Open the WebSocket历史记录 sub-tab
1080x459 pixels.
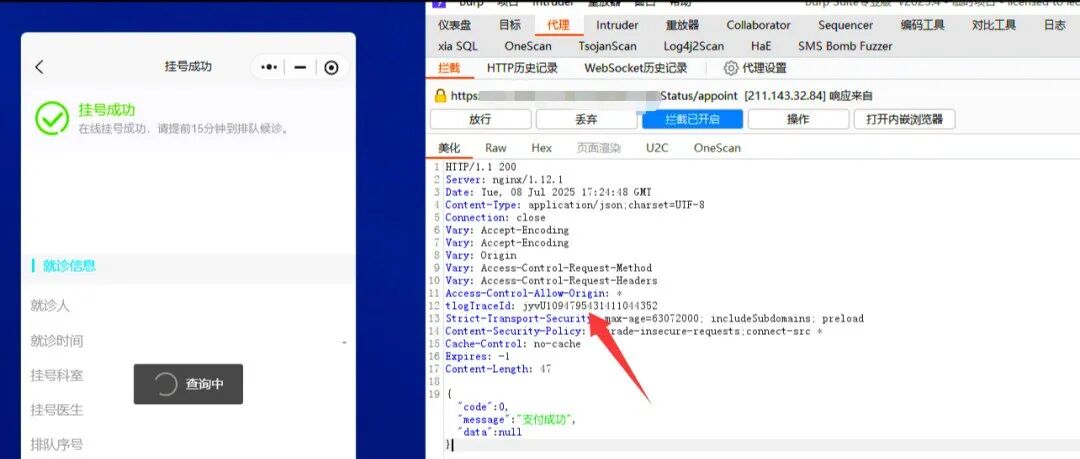(636, 68)
